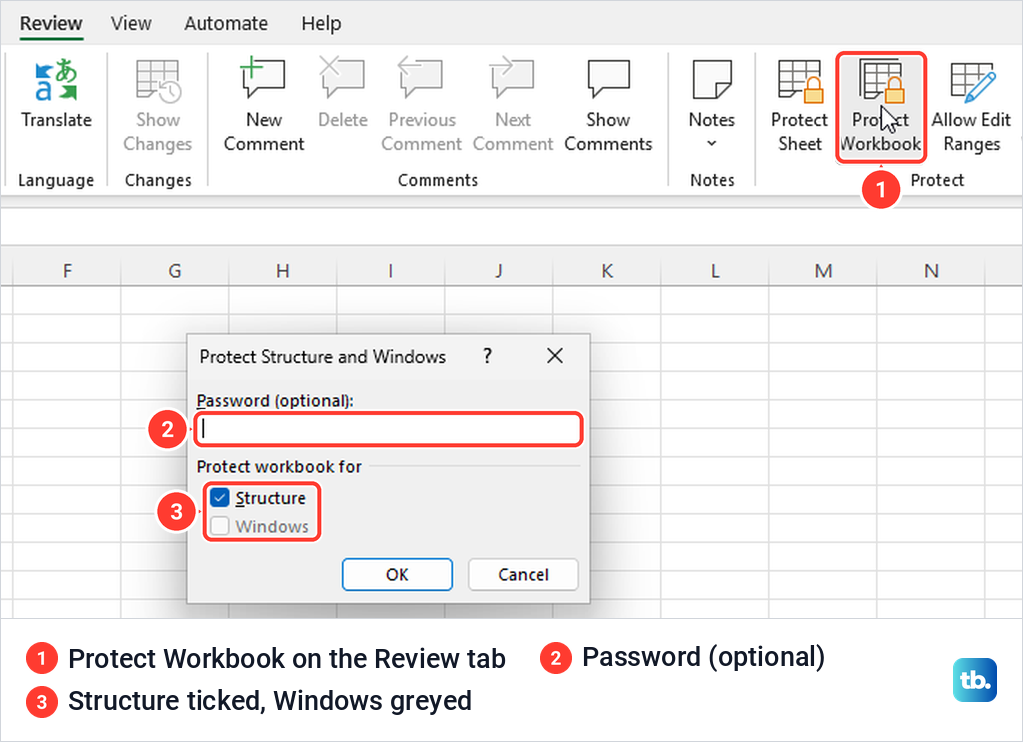Viewport: 1023px width, 742px height.
Task: Untick the Structure checkbox
Action: point(220,498)
